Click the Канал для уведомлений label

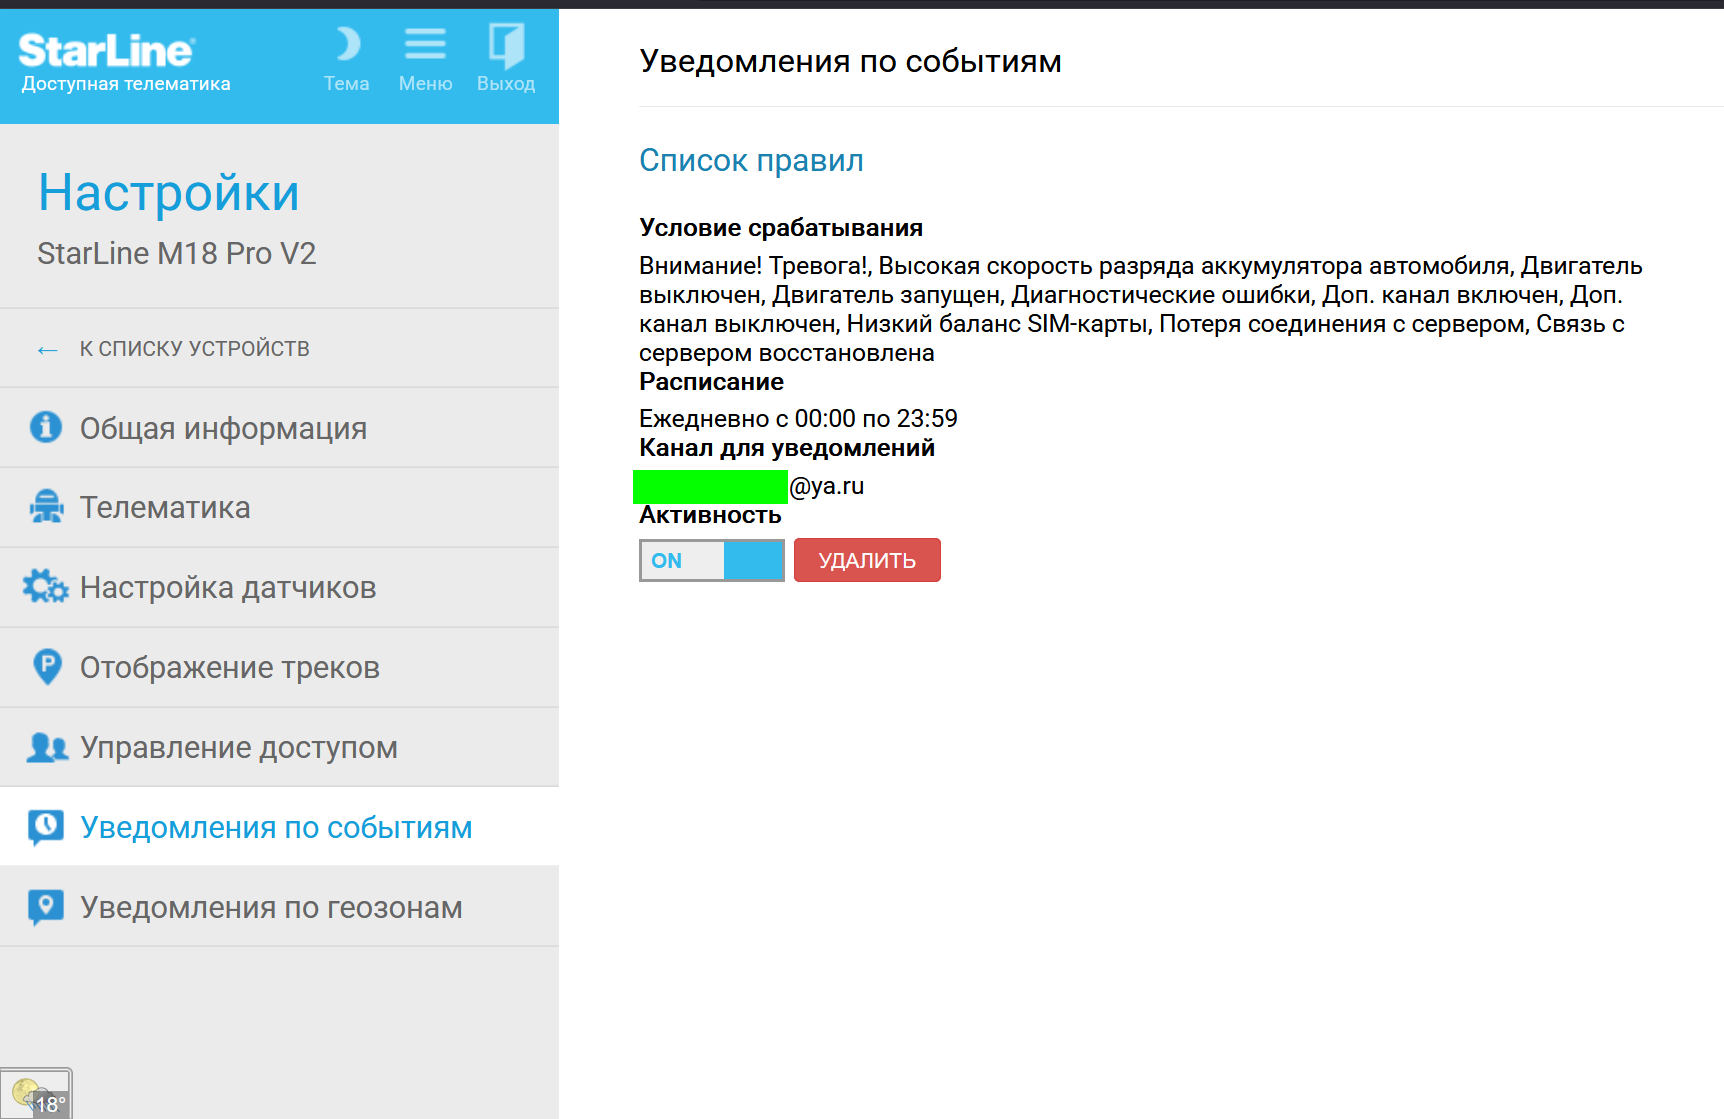point(787,448)
